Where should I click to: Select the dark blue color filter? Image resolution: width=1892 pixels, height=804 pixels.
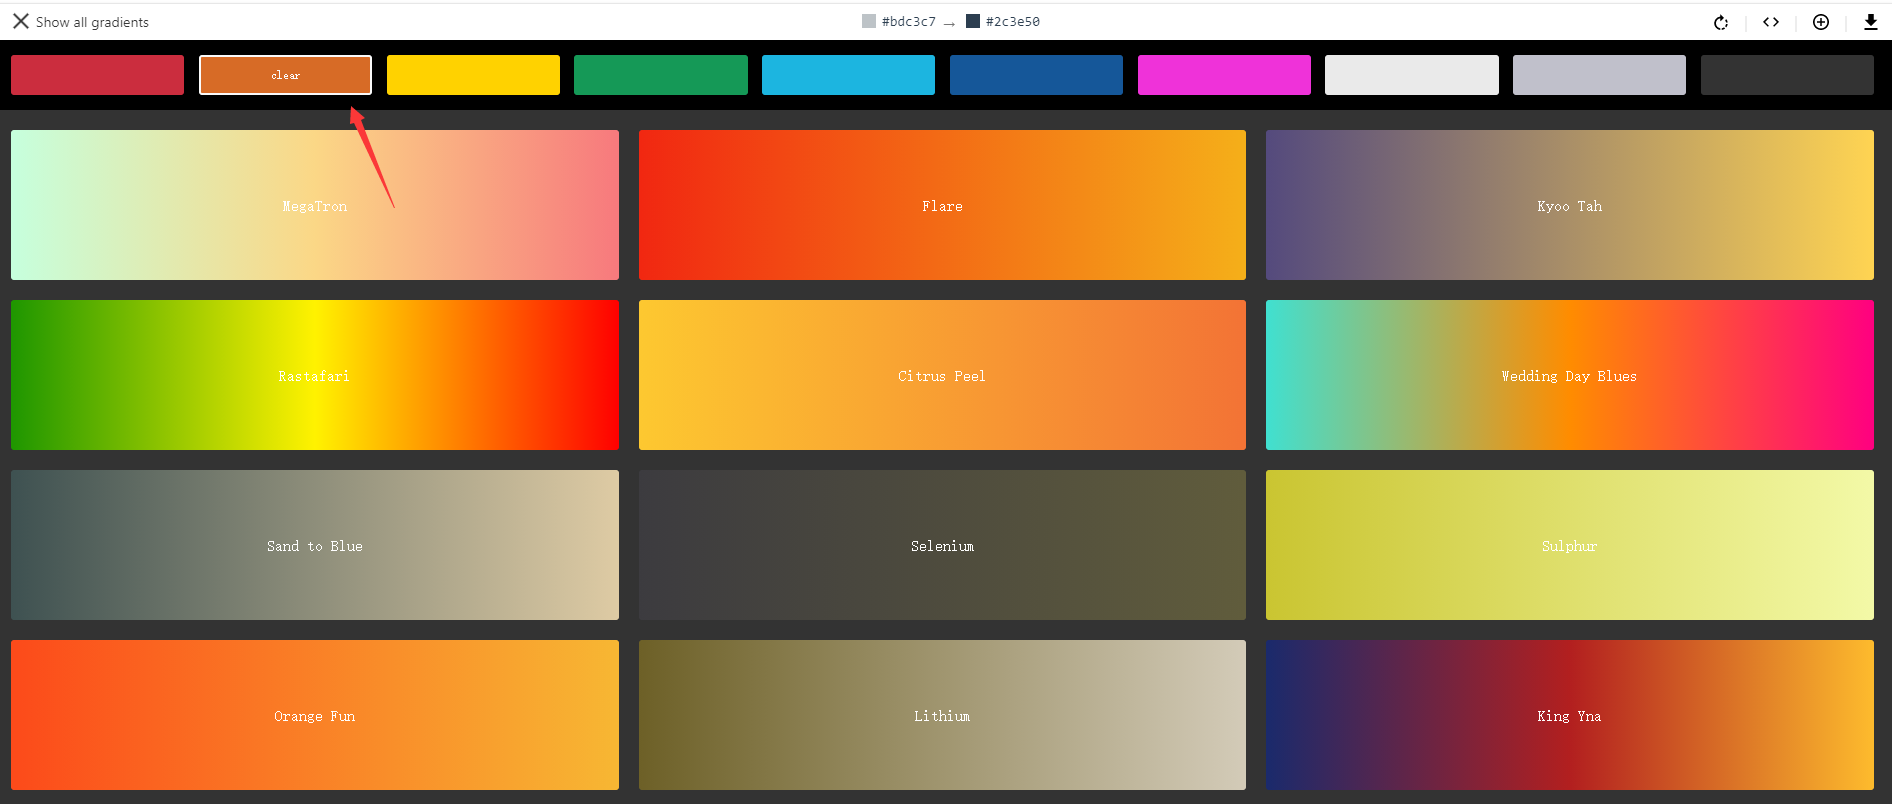1036,75
